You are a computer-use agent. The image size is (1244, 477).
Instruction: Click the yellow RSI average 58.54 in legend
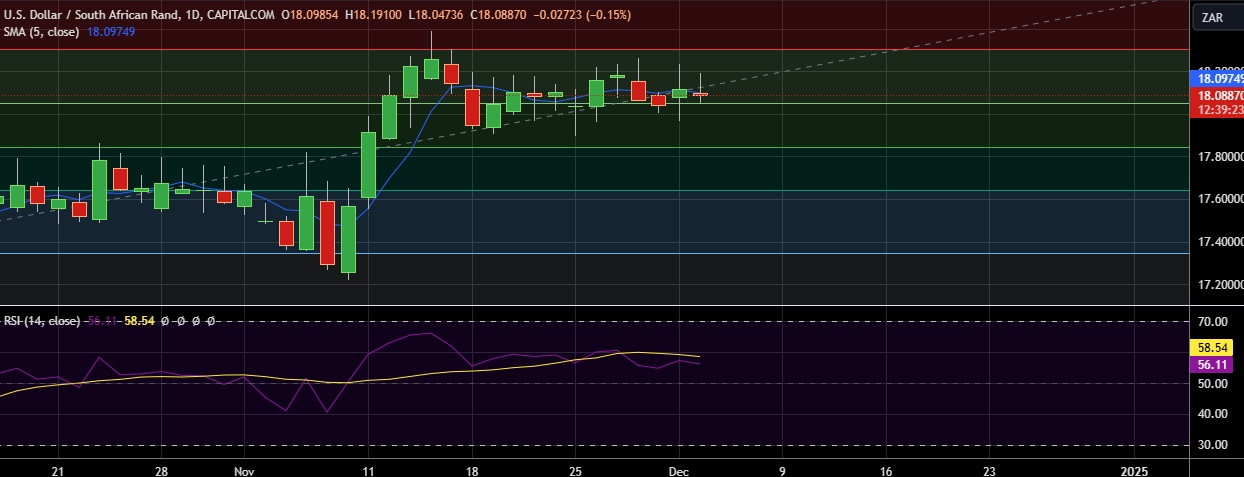139,321
